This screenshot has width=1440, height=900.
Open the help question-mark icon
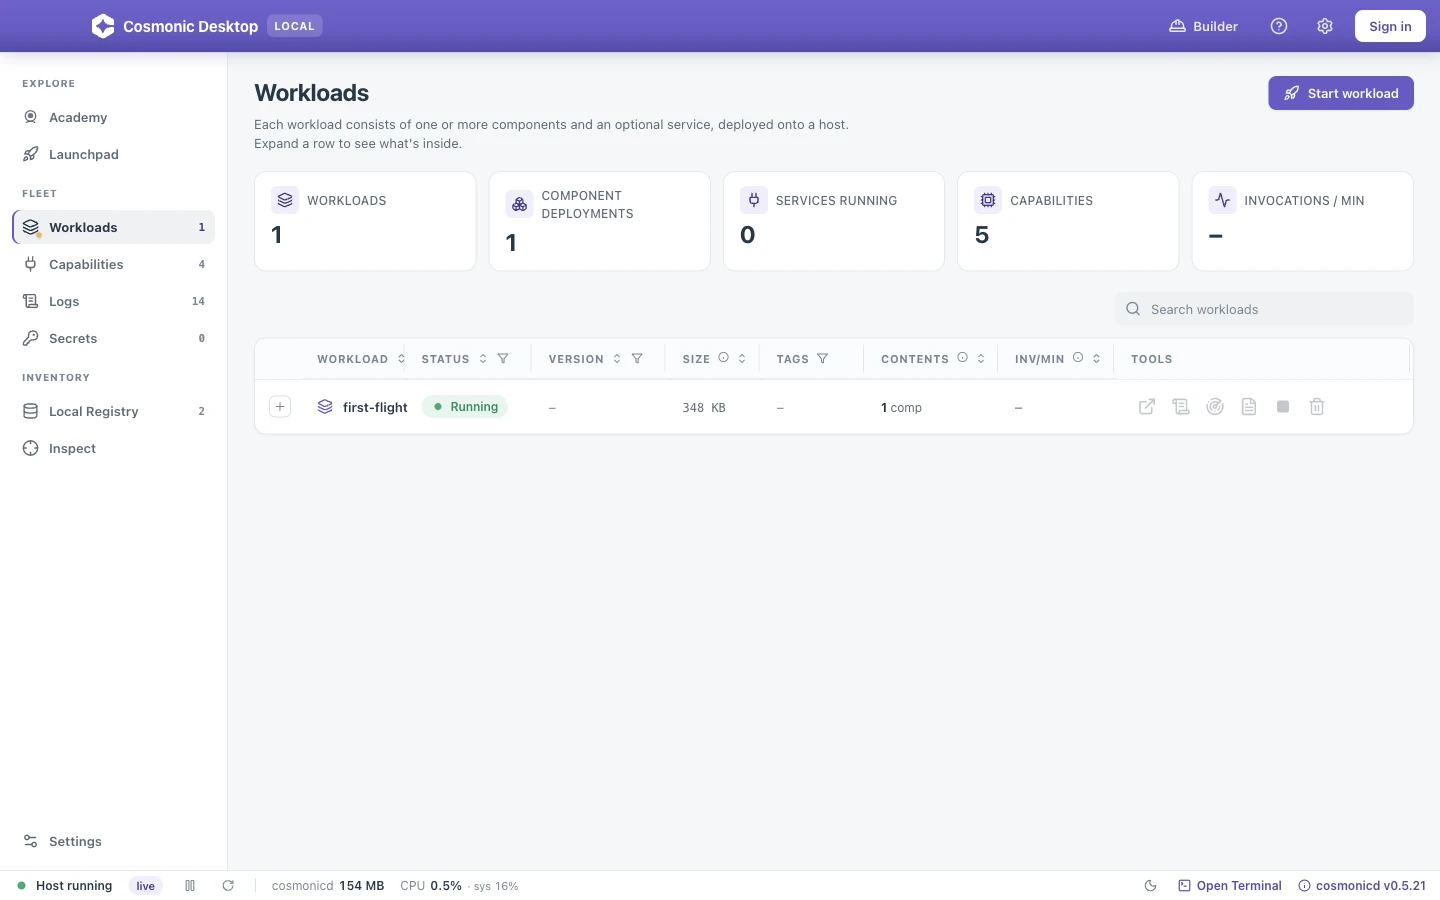(1279, 26)
